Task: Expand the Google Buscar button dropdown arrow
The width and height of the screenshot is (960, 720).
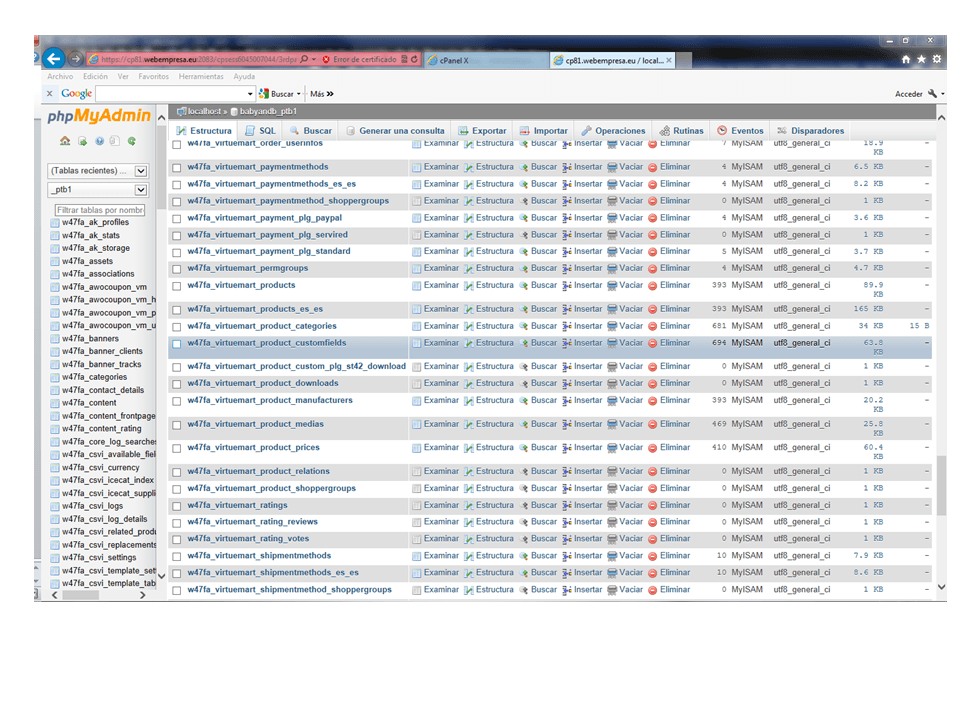Action: click(299, 94)
